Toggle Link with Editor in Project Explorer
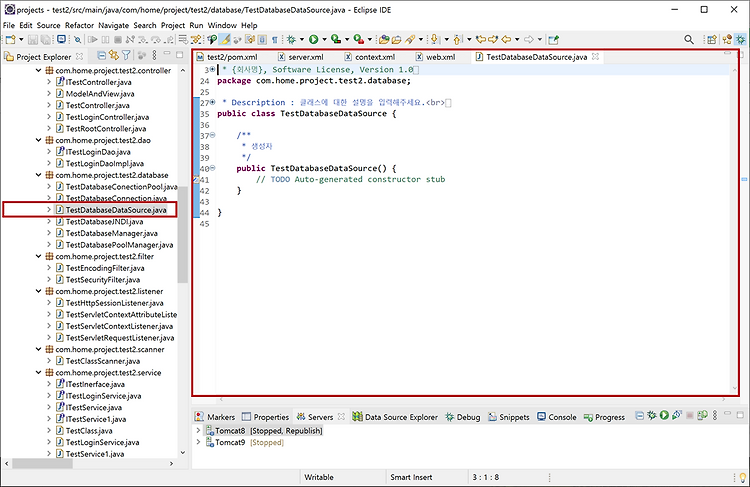Screen dimensions: 750x487 point(113,55)
